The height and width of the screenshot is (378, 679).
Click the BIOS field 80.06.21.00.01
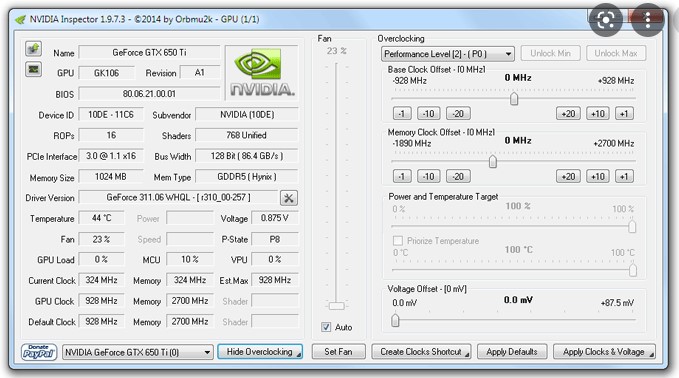pyautogui.click(x=149, y=94)
